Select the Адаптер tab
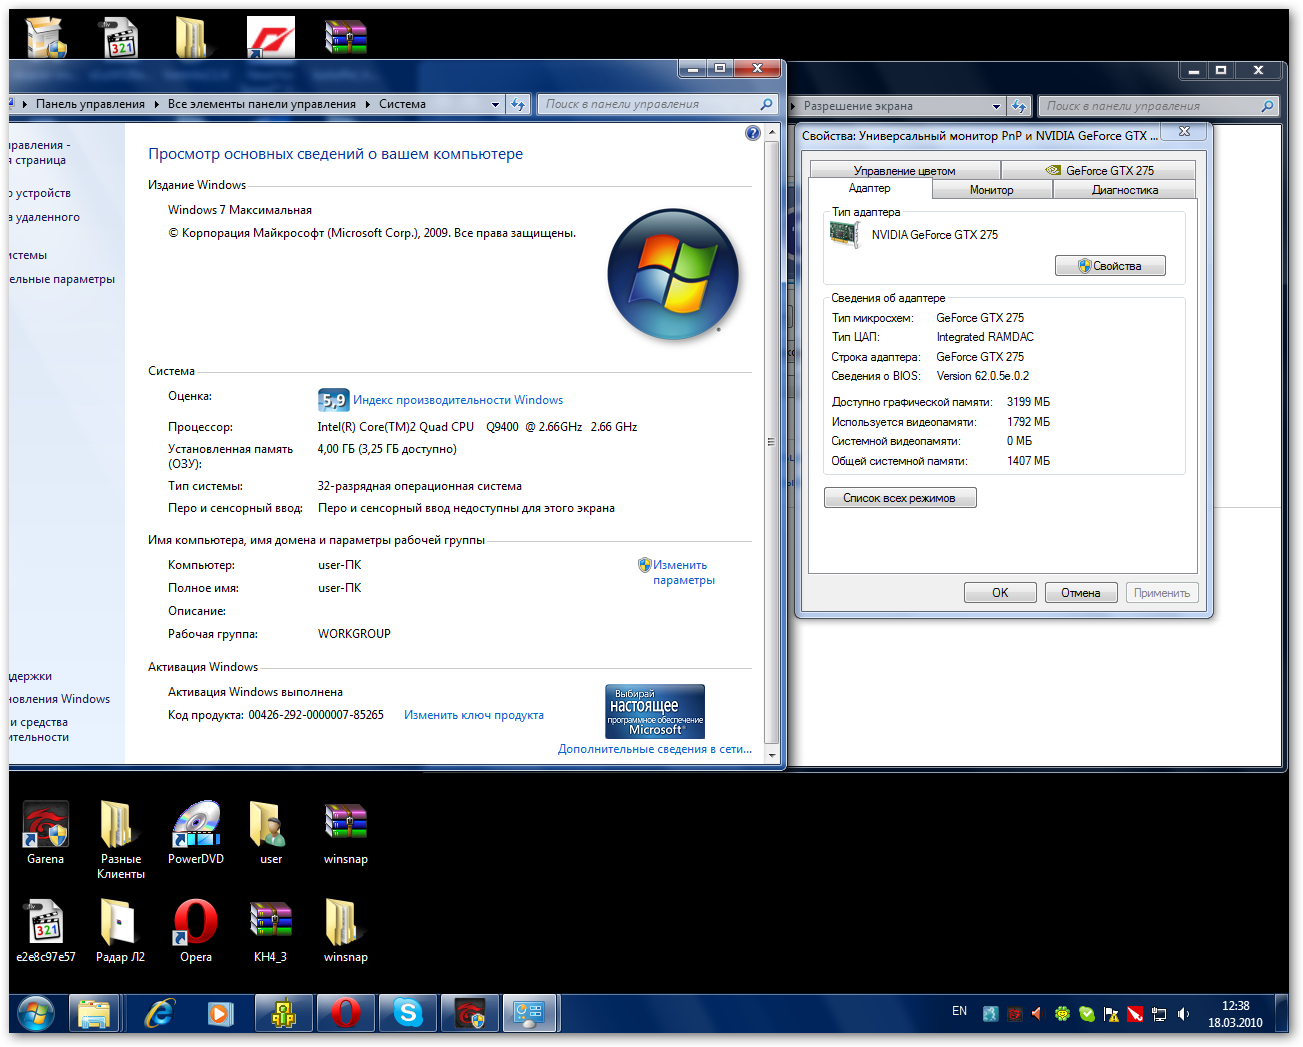 click(870, 189)
